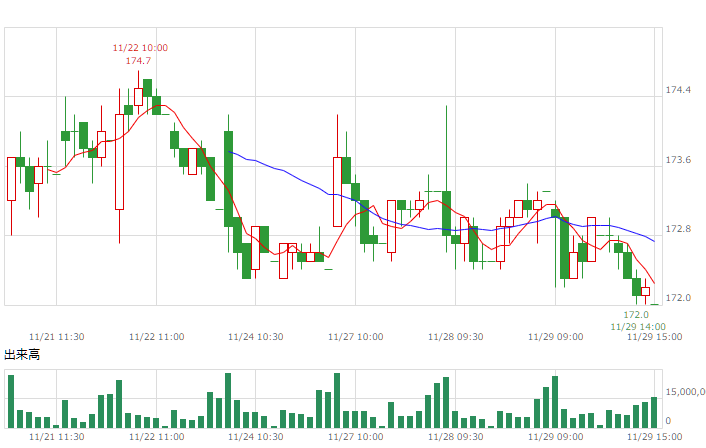Screen dimensions: 706x448
Task: Click volume chart date label 11/22 11:00
Action: [x=157, y=437]
